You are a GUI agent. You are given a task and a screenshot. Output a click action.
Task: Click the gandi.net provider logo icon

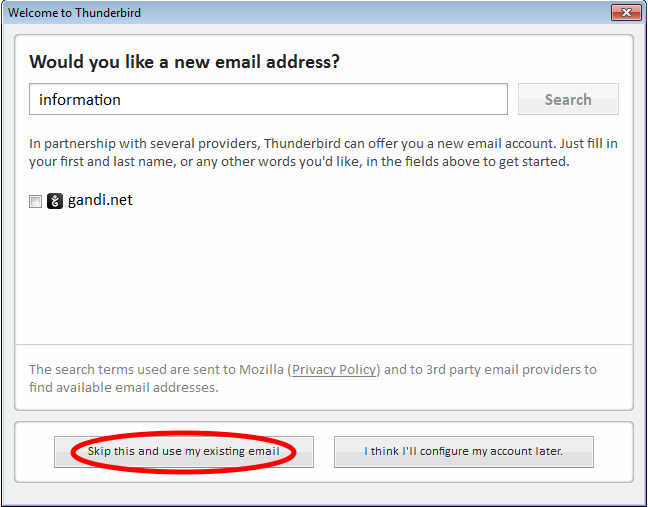pos(55,201)
